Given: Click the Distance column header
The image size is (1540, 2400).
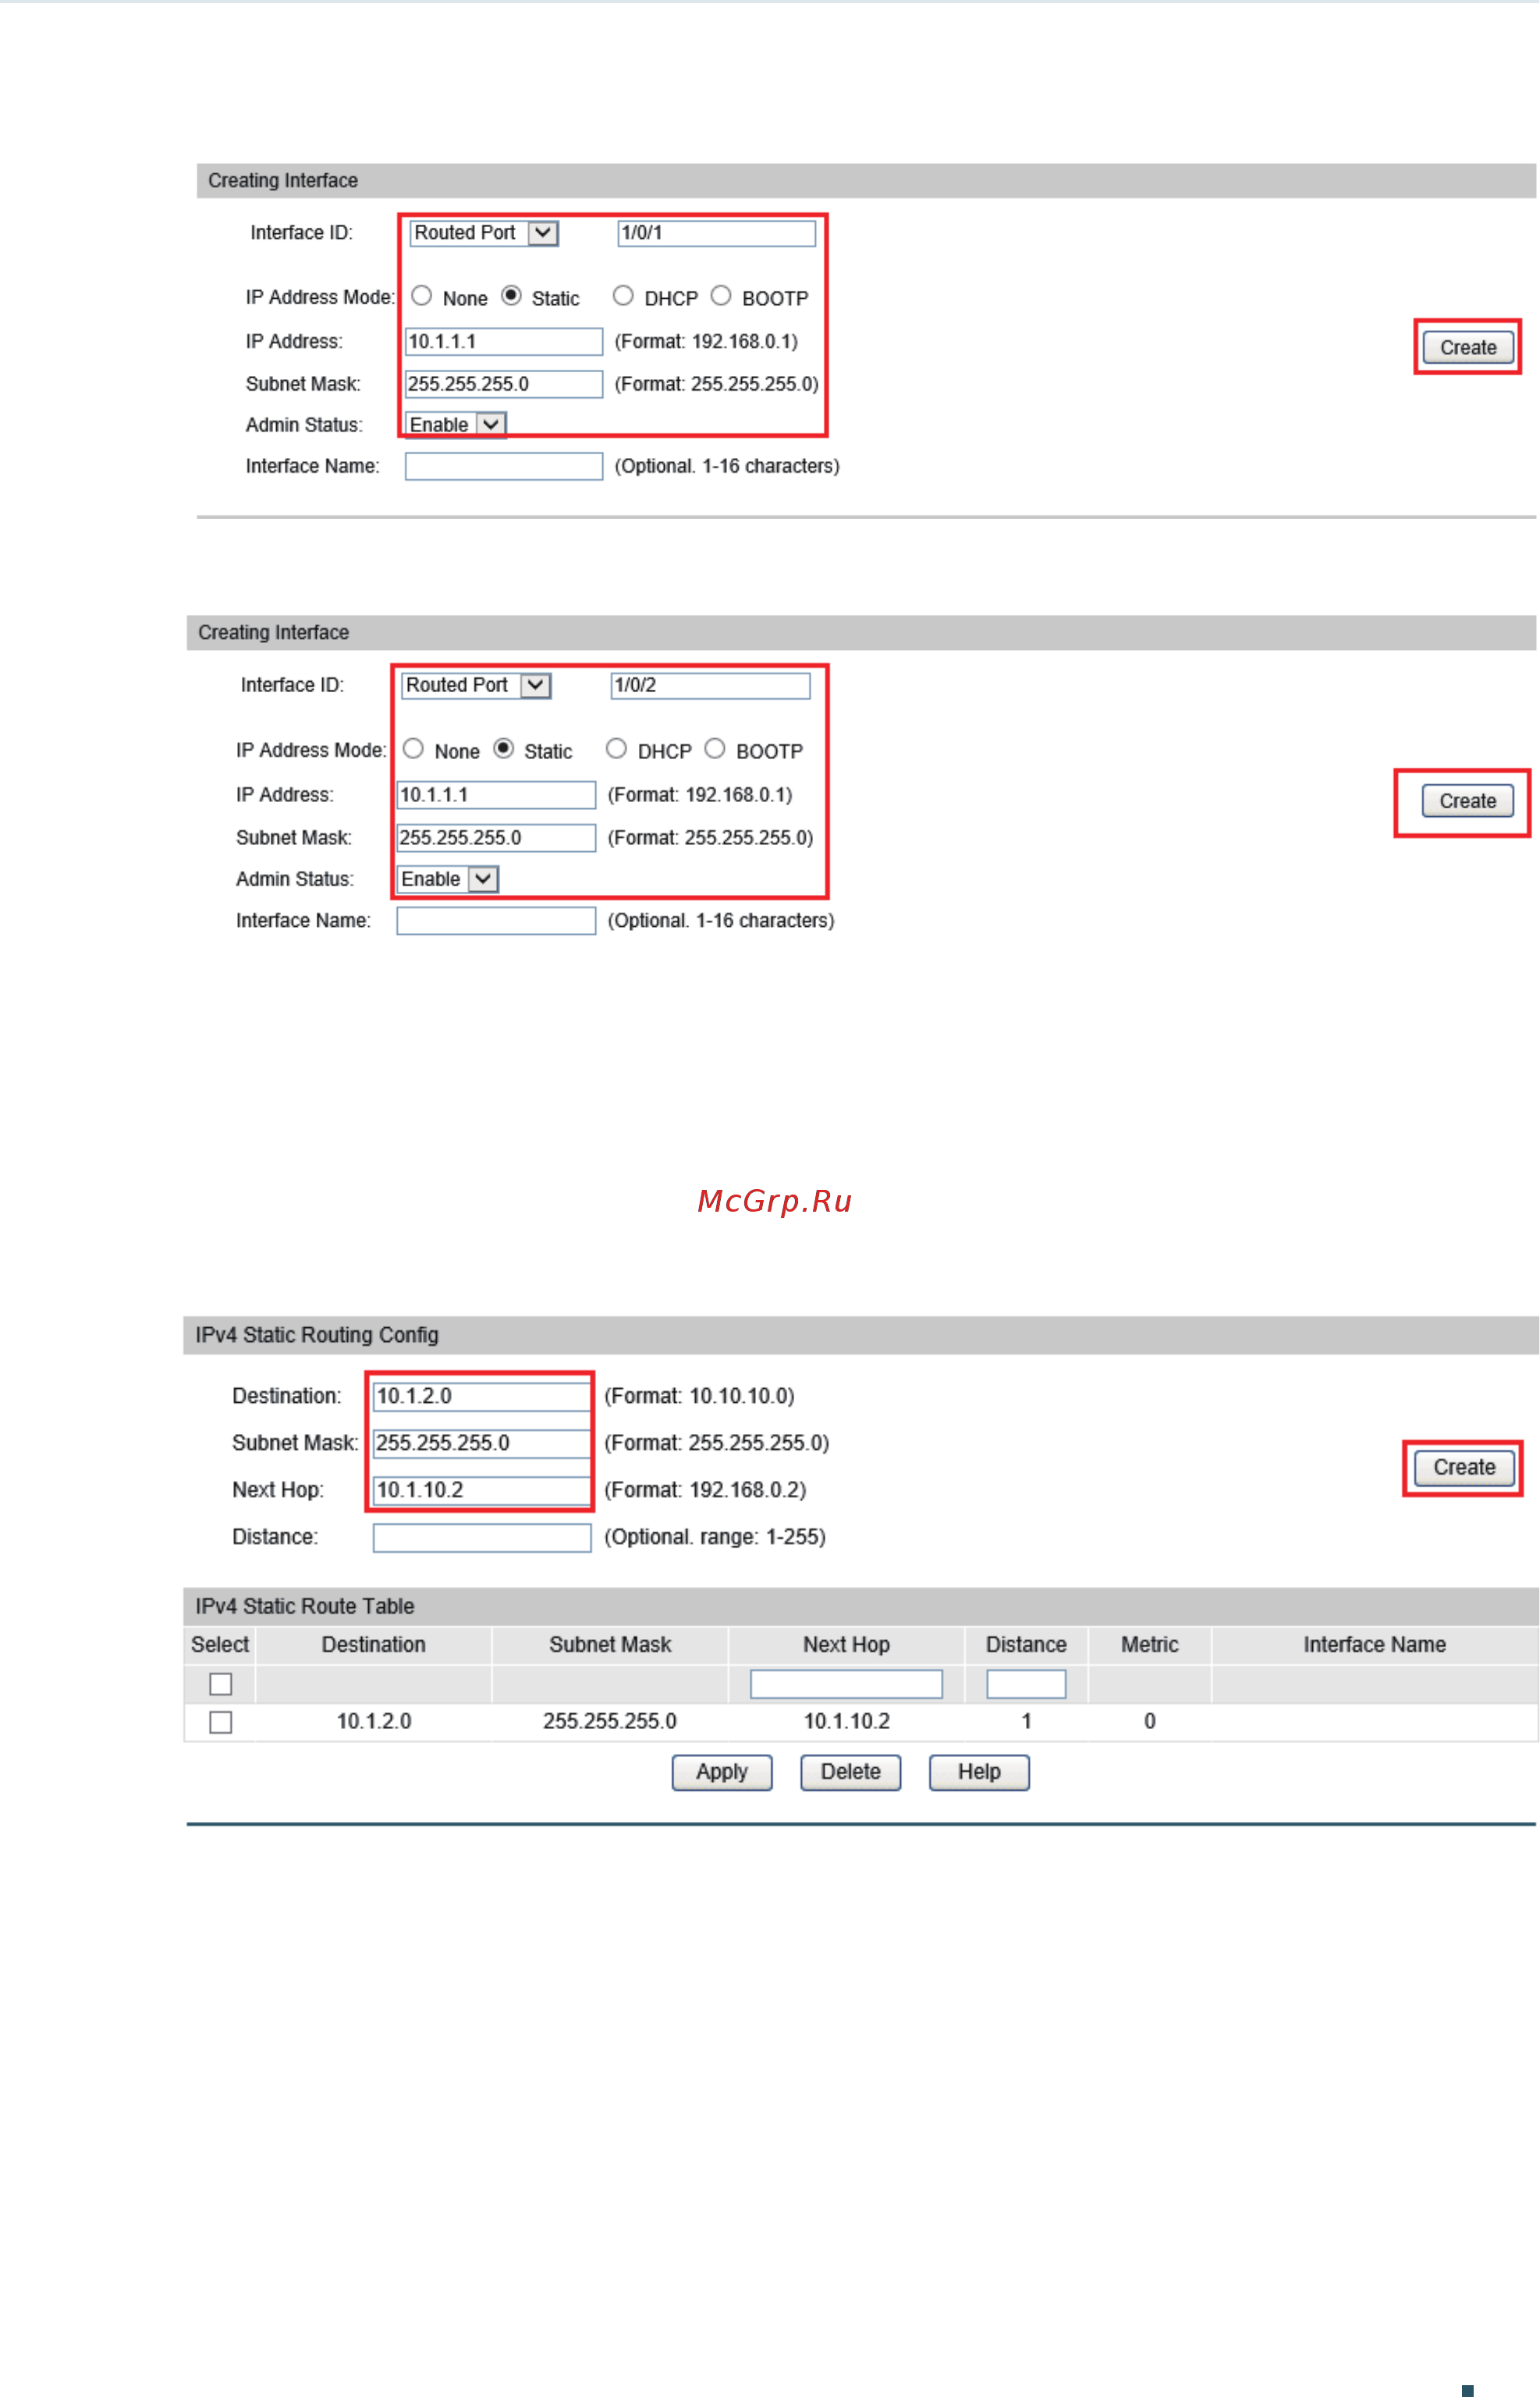Looking at the screenshot, I should 1026,1644.
